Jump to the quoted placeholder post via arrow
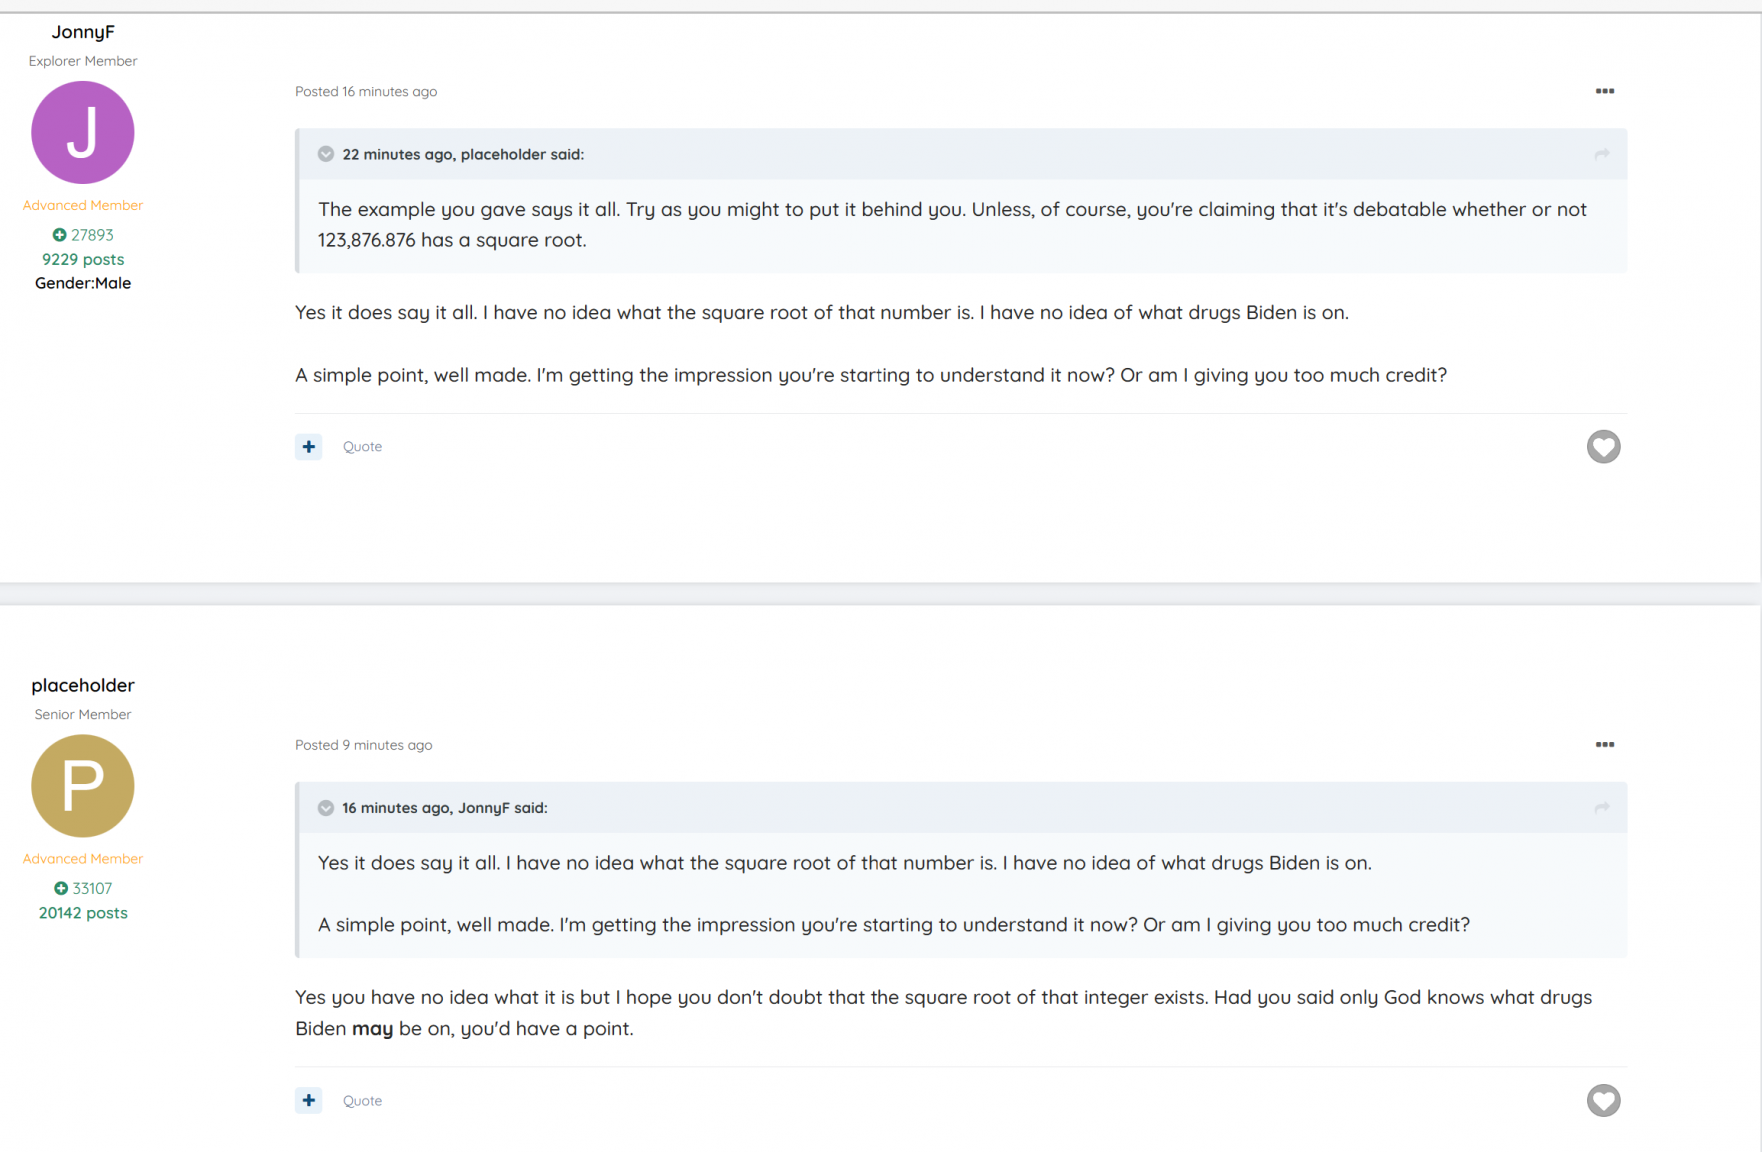This screenshot has height=1152, width=1762. 1602,154
